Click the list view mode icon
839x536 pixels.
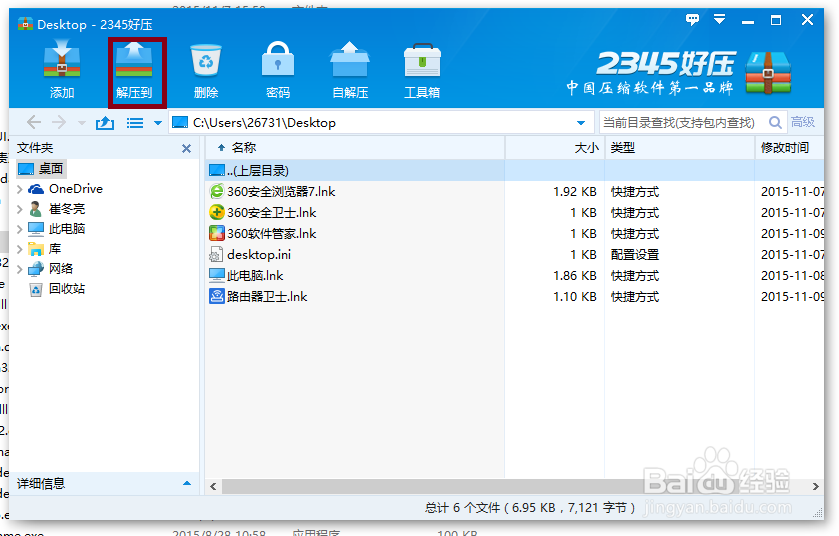134,123
